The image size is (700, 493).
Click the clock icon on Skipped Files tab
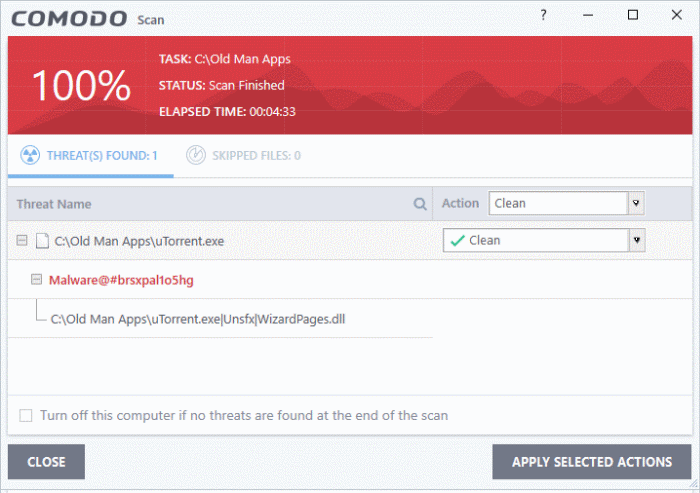pos(196,155)
